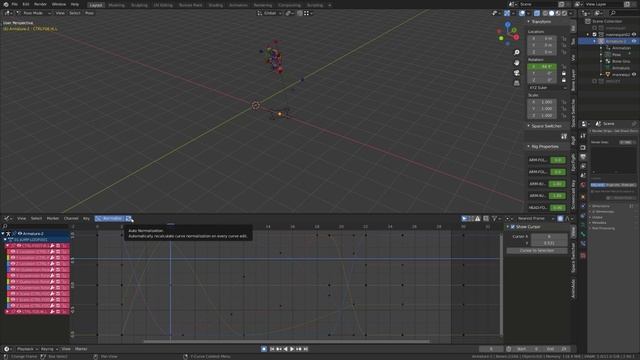Click the HEAD-FO rig property slider
The width and height of the screenshot is (640, 360).
(558, 208)
